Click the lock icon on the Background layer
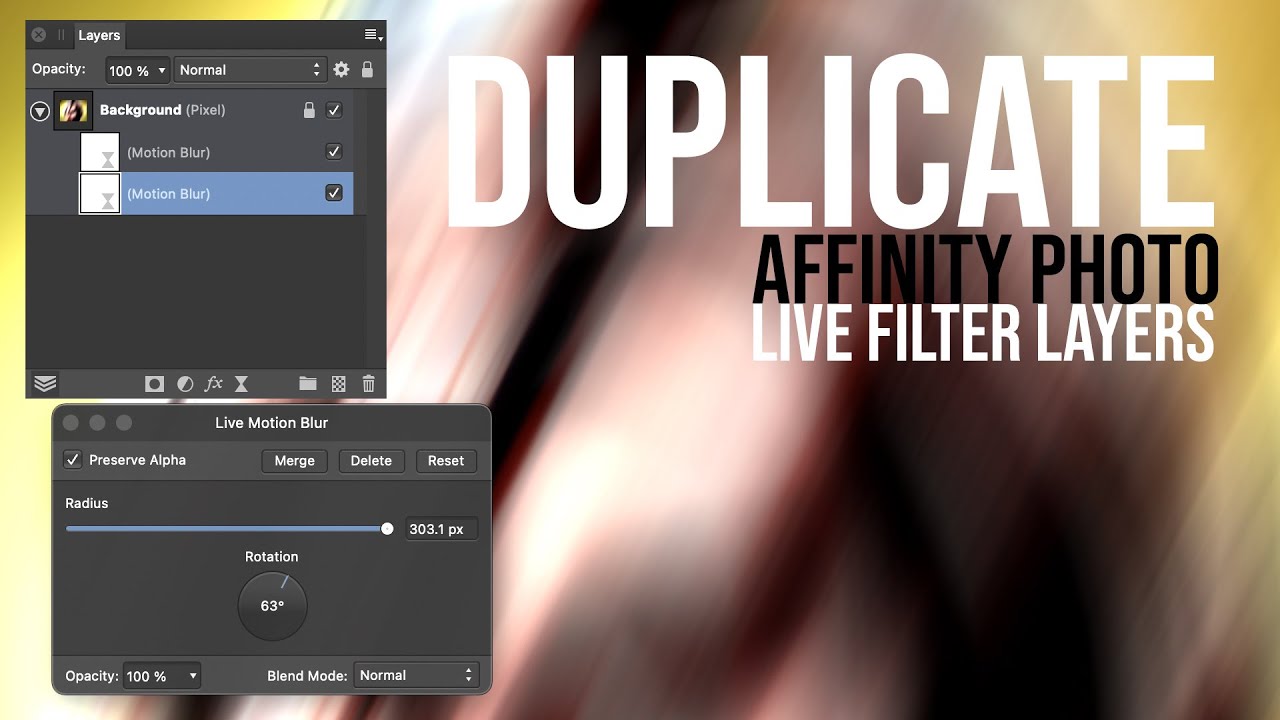Image resolution: width=1280 pixels, height=720 pixels. 309,110
